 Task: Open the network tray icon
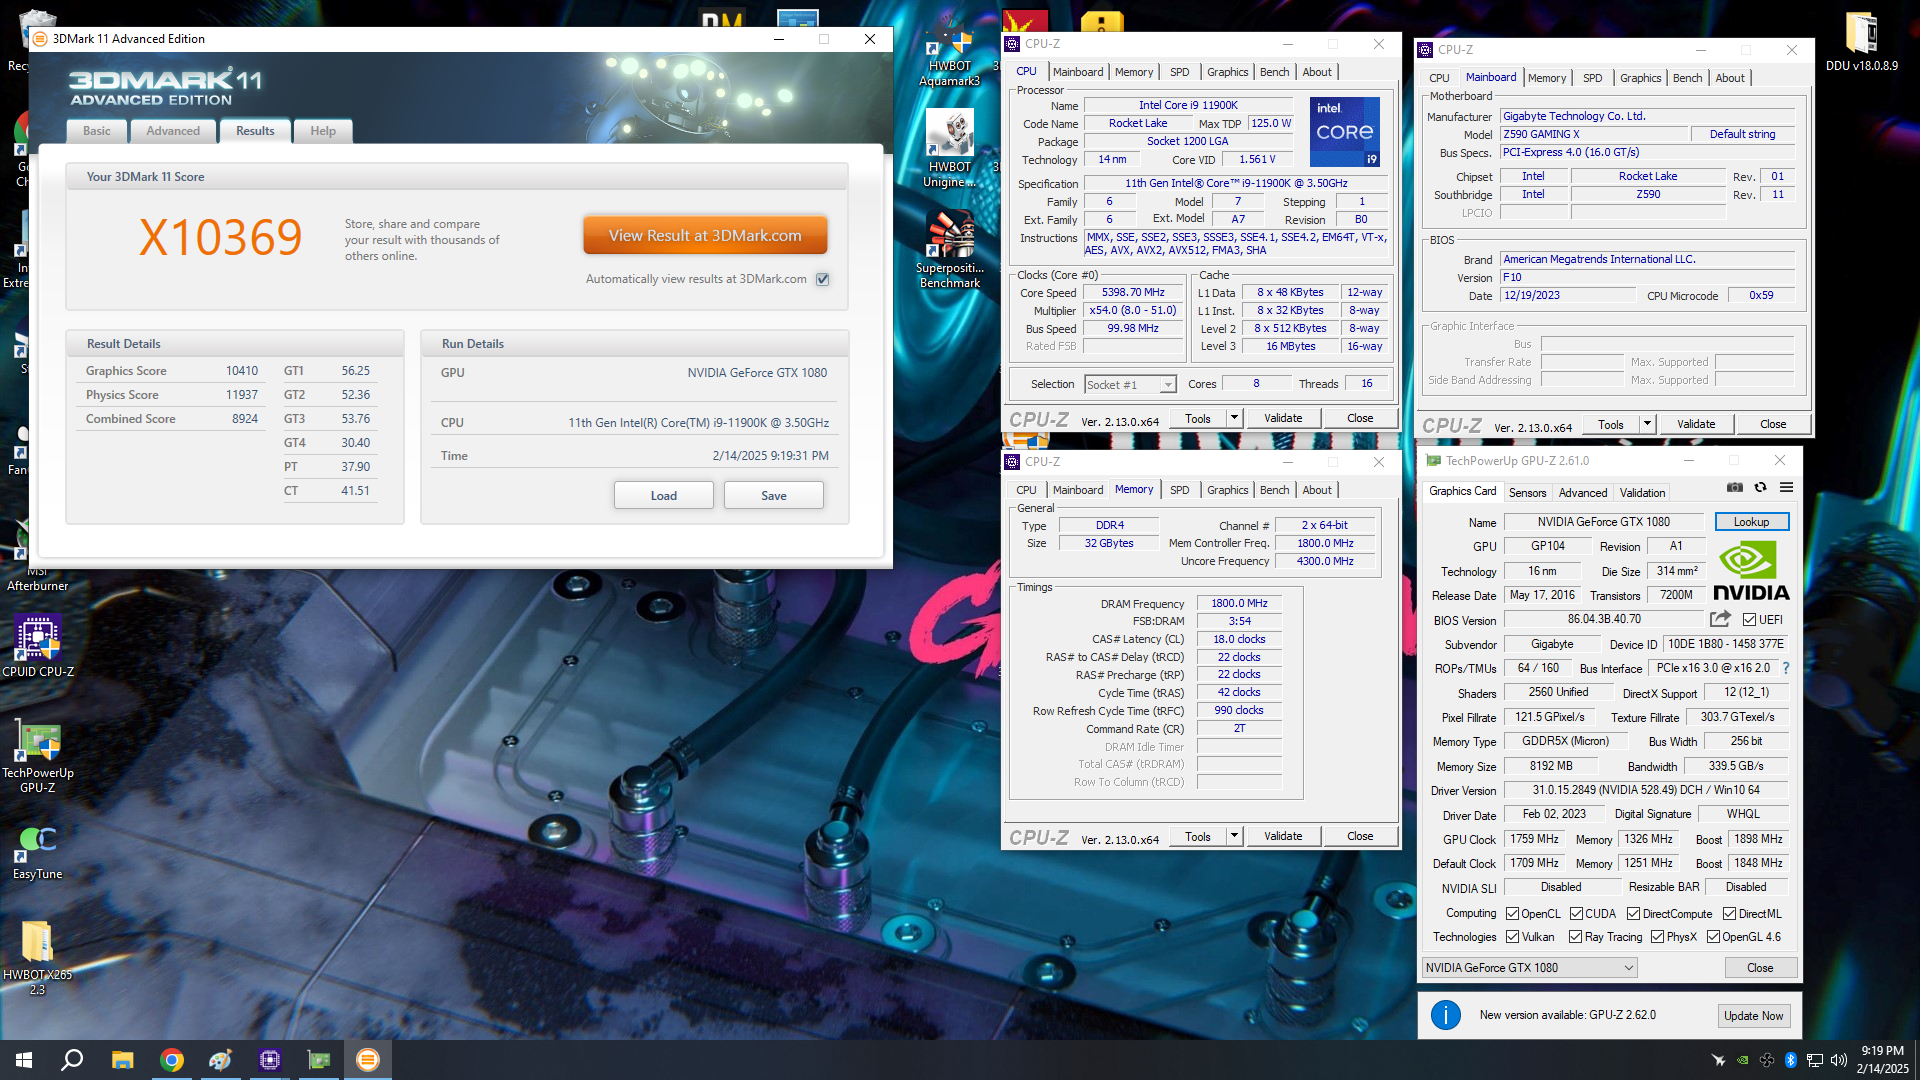[x=1814, y=1060]
